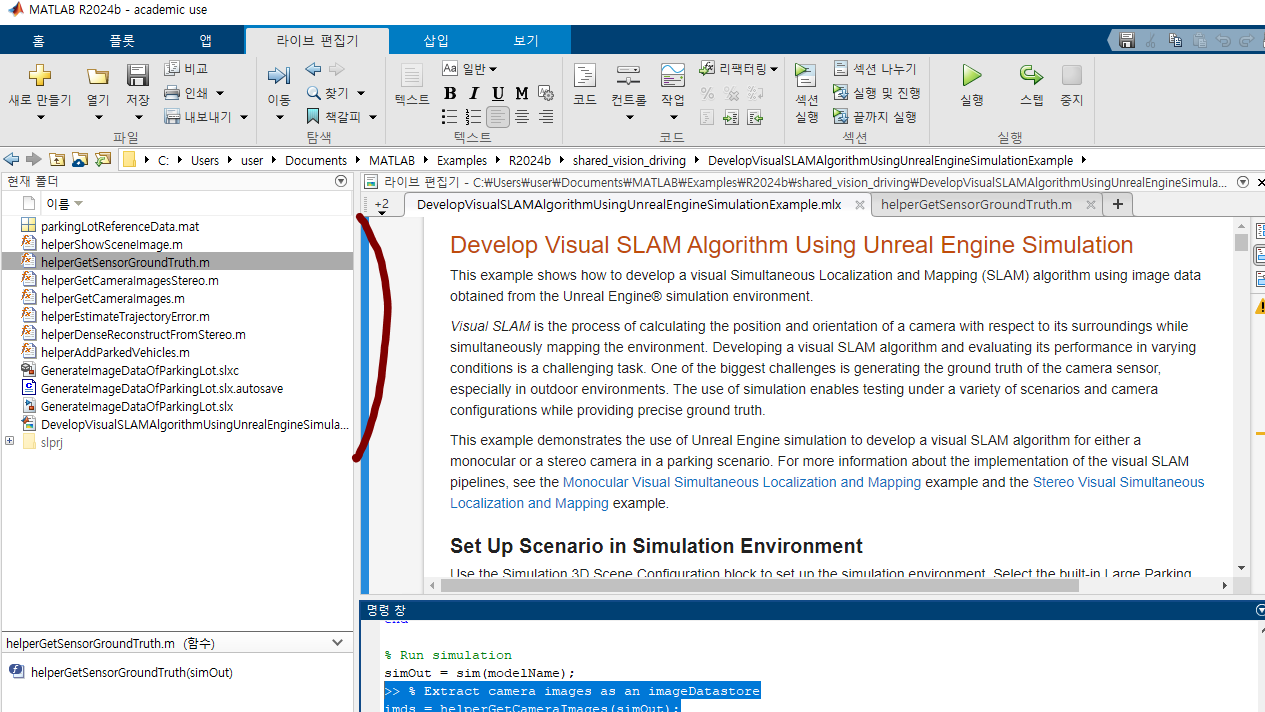
Task: Switch to the 플롯 ribbon tab
Action: (122, 41)
